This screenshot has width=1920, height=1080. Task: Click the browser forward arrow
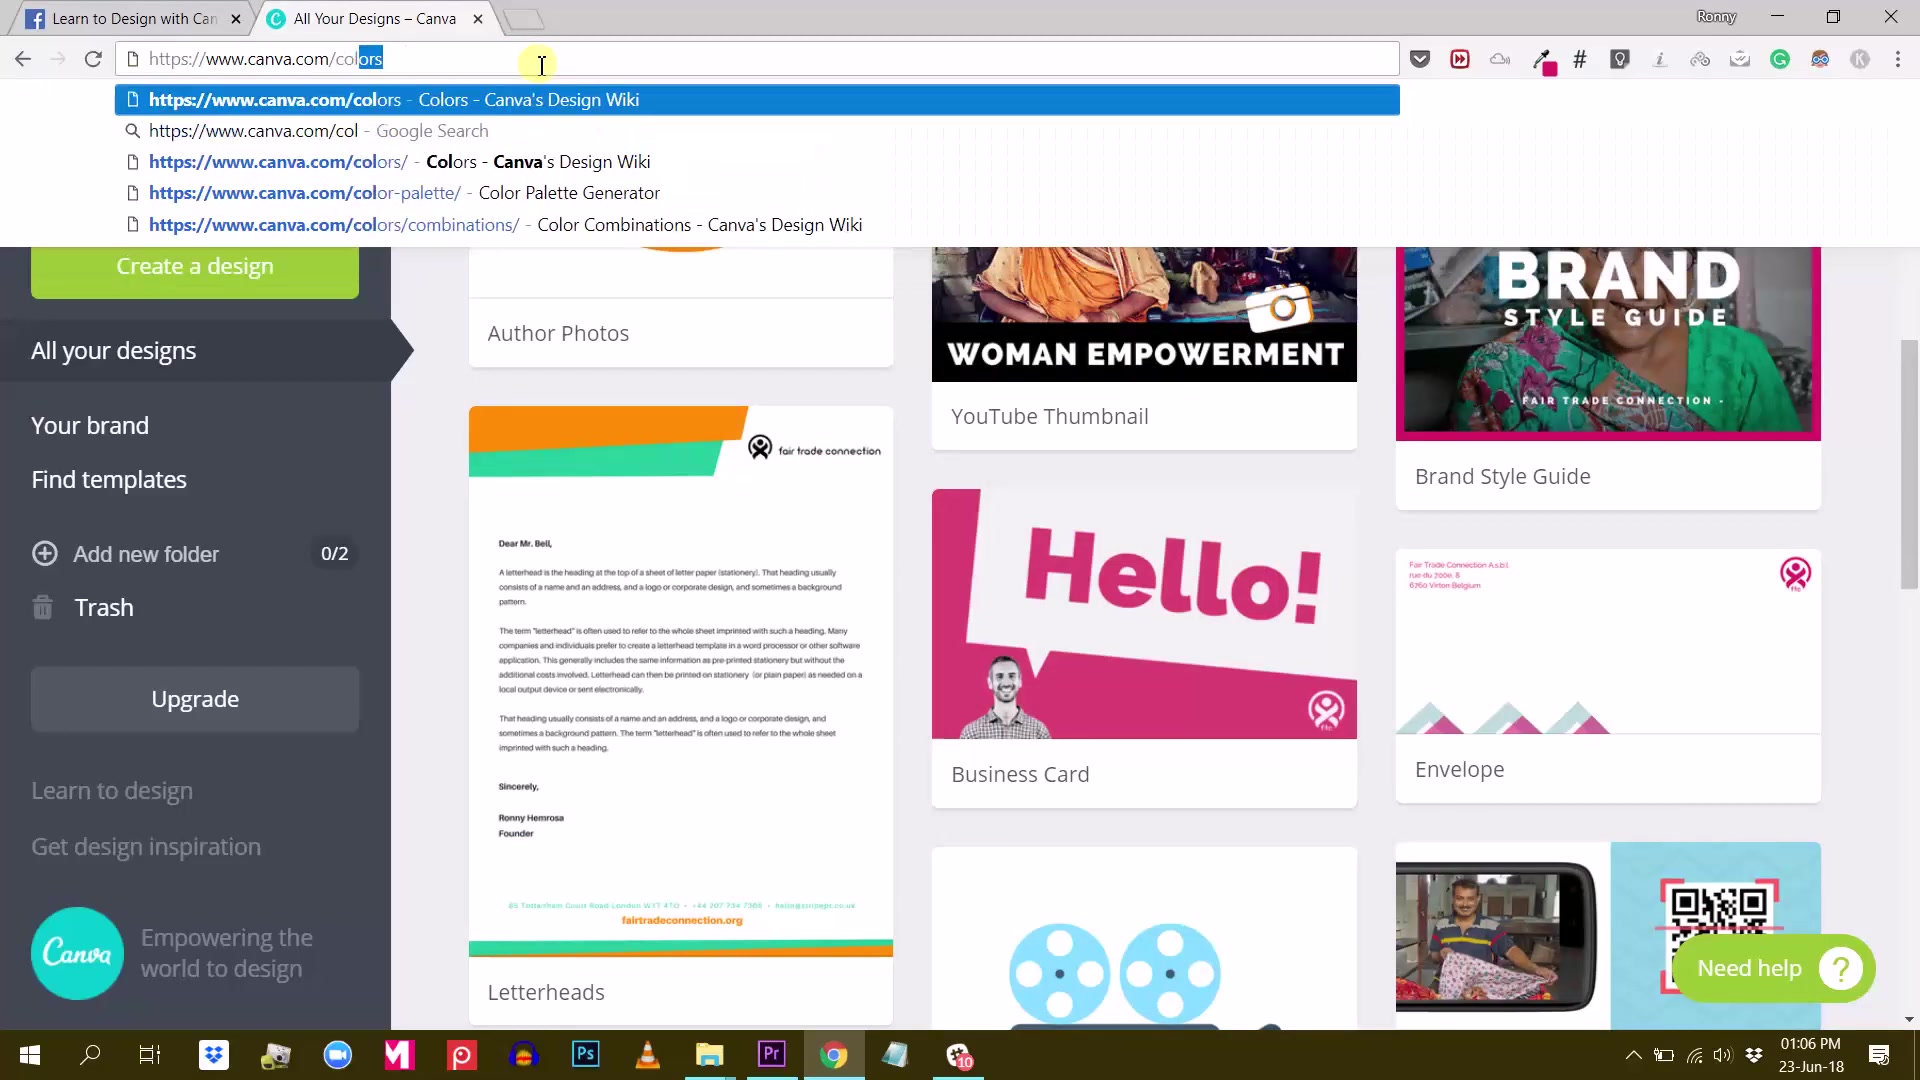click(58, 59)
